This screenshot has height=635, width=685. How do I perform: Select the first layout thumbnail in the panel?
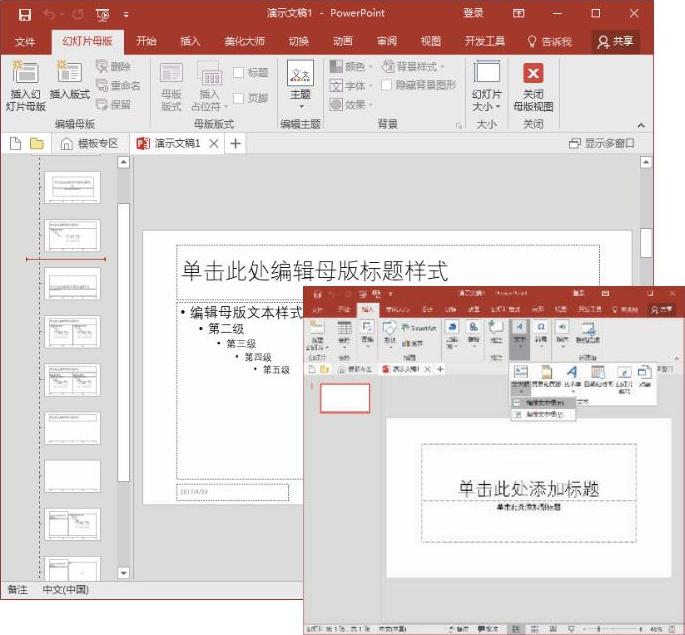click(72, 187)
